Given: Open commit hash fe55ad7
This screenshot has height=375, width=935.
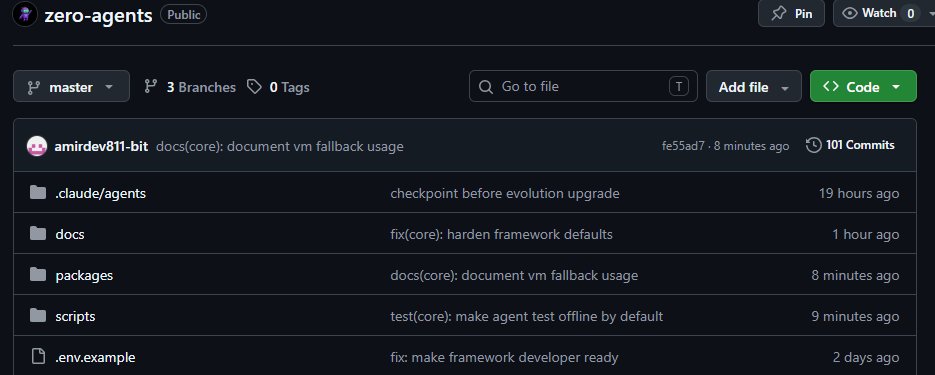Looking at the screenshot, I should point(683,146).
